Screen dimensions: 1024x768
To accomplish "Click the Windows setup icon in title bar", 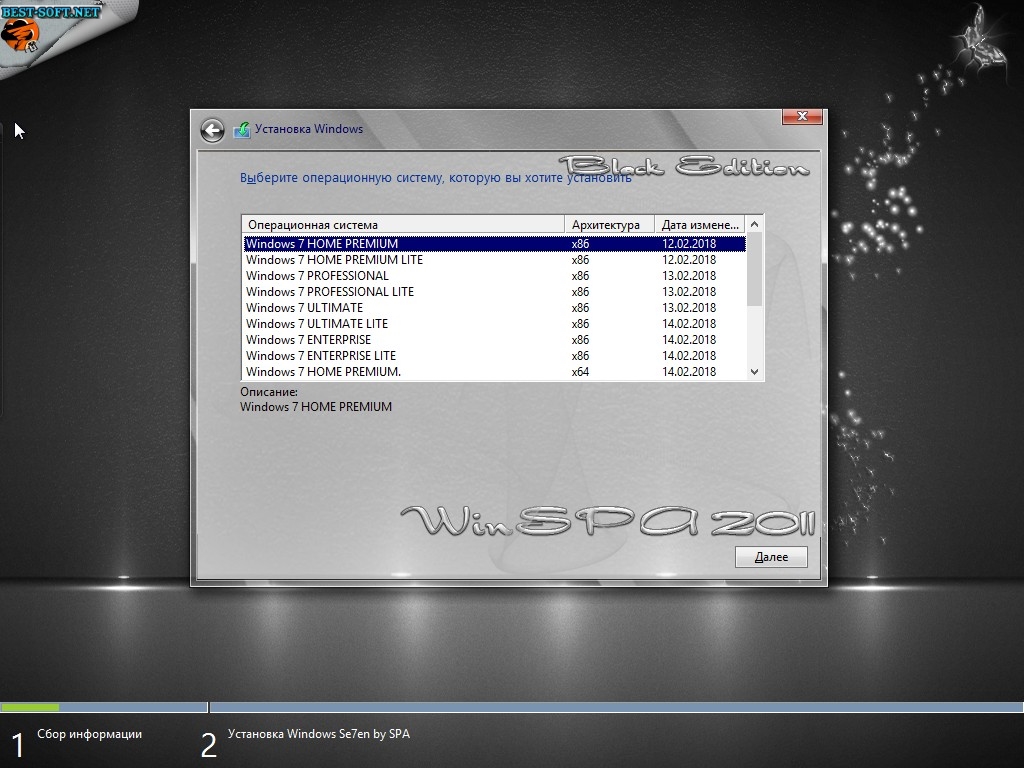I will pos(242,130).
